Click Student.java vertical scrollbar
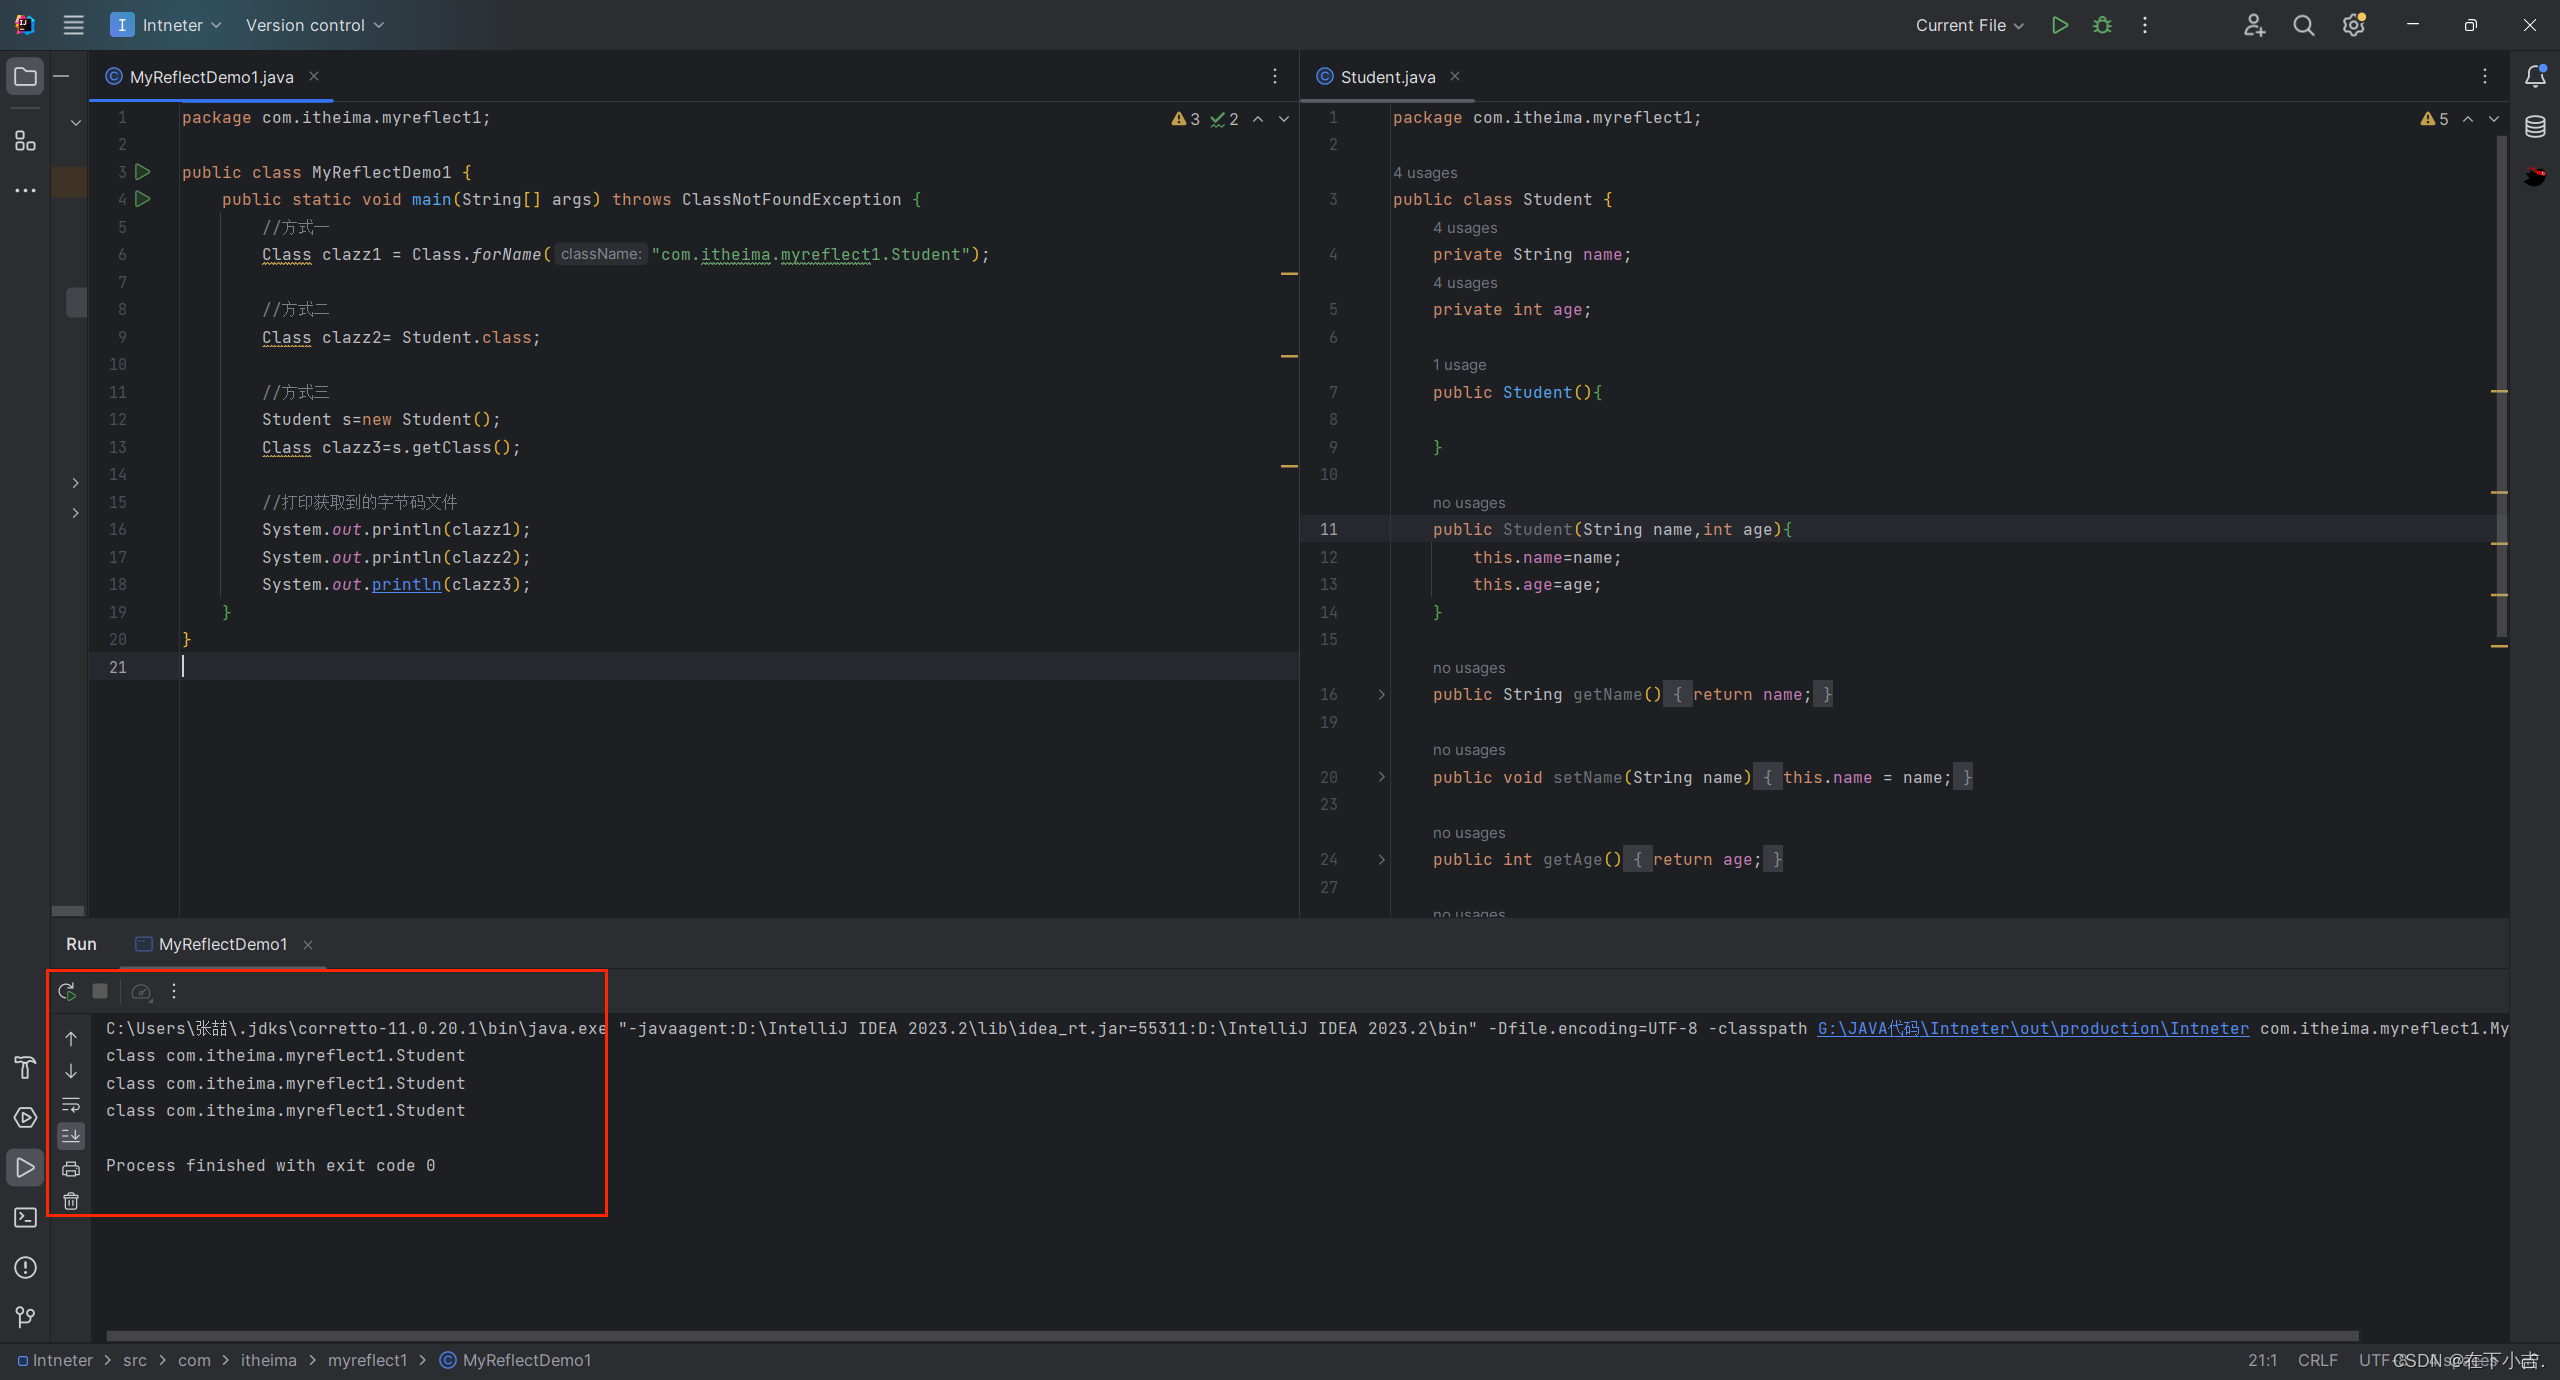The width and height of the screenshot is (2560, 1380). point(2501,385)
